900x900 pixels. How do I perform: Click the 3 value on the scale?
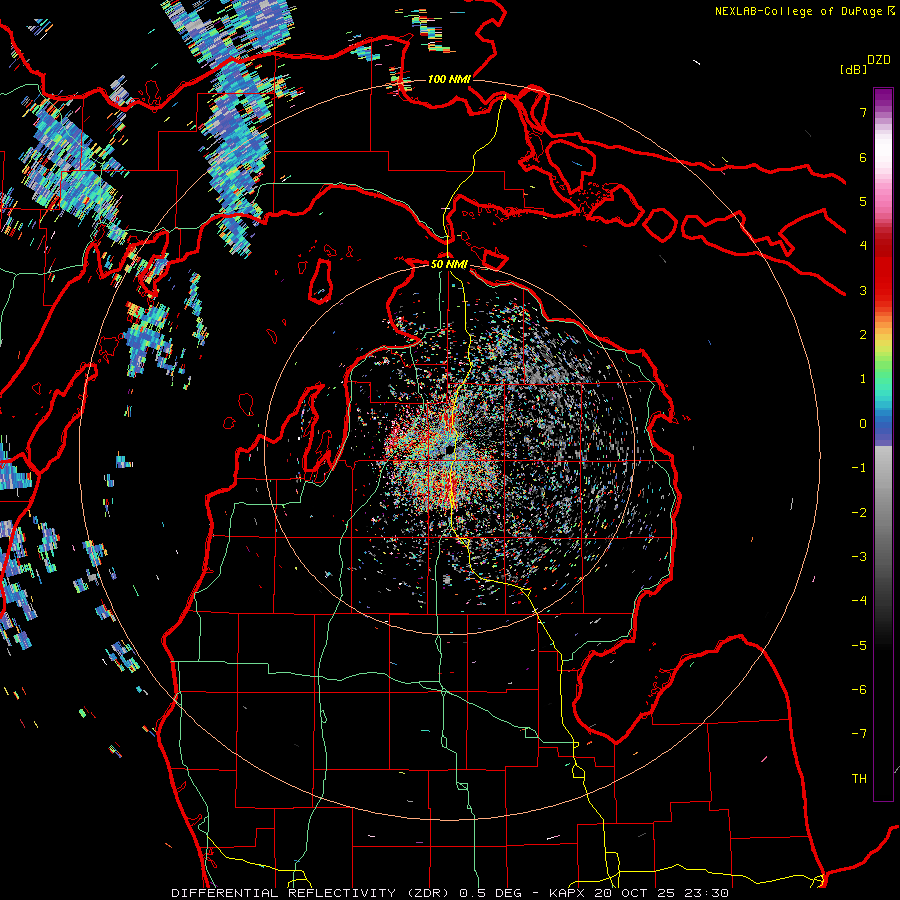click(863, 290)
